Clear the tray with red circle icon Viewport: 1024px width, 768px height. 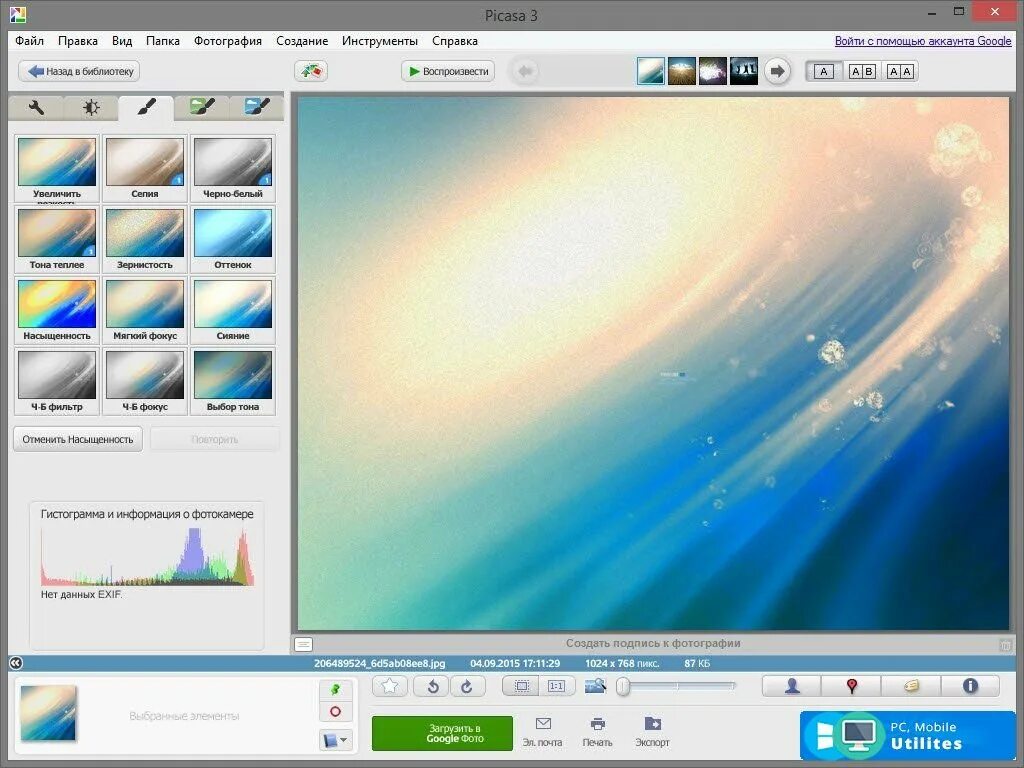336,711
